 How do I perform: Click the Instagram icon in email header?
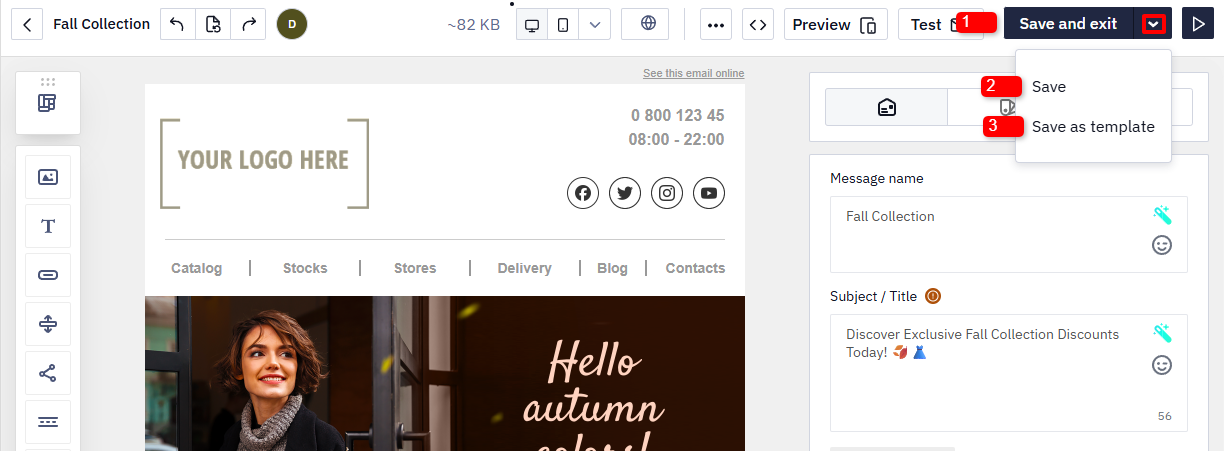[667, 193]
